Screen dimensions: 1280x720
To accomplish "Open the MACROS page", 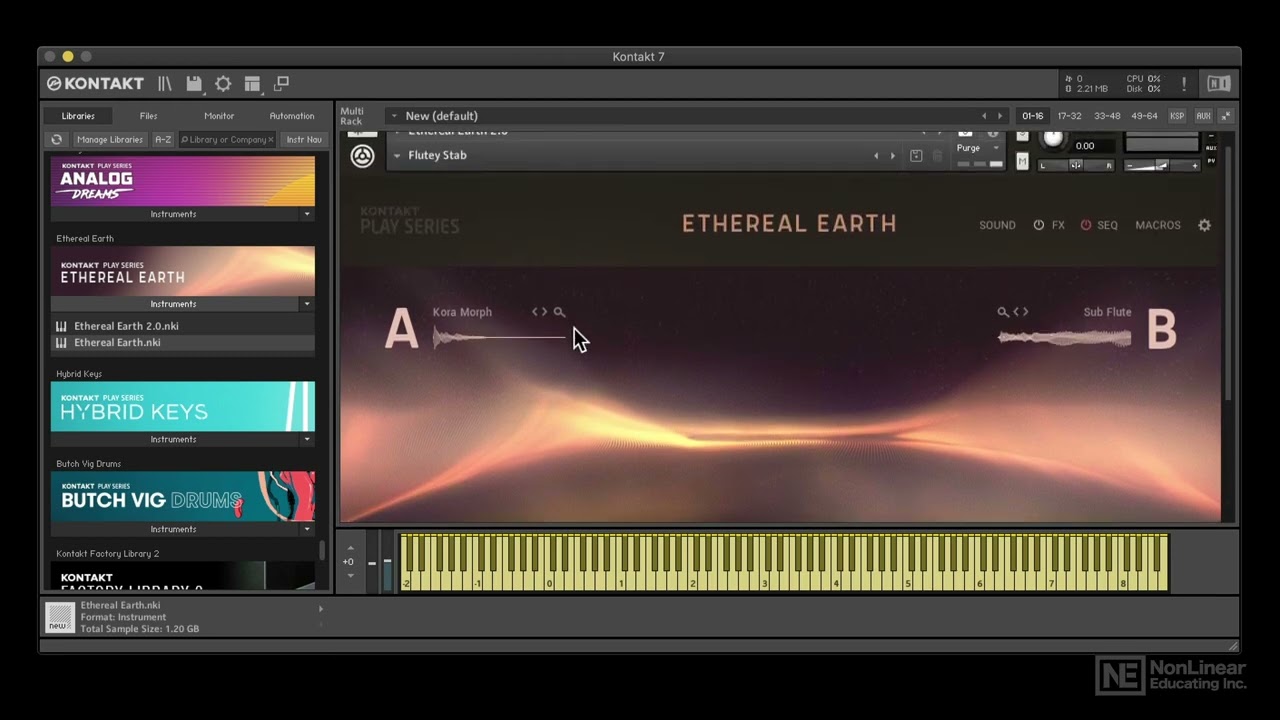I will [x=1158, y=225].
